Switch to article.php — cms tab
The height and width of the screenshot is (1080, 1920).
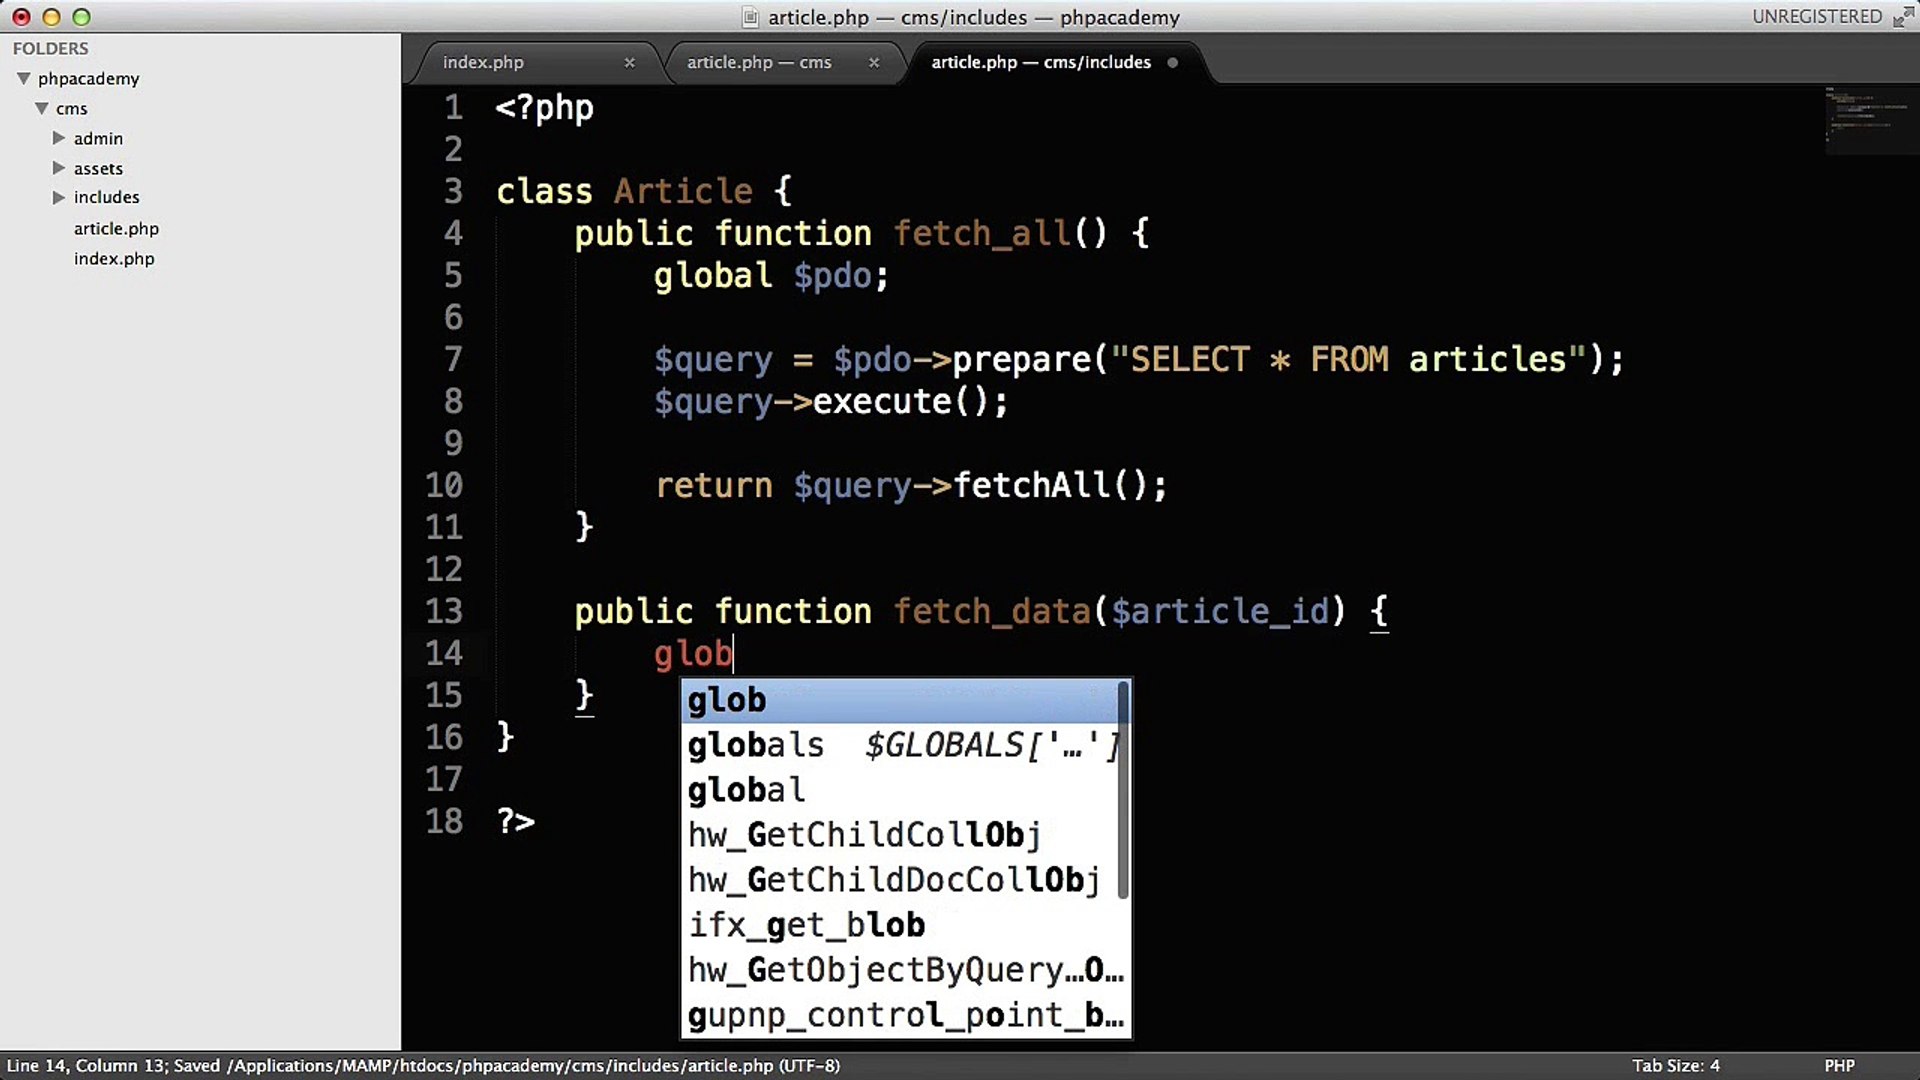point(759,62)
